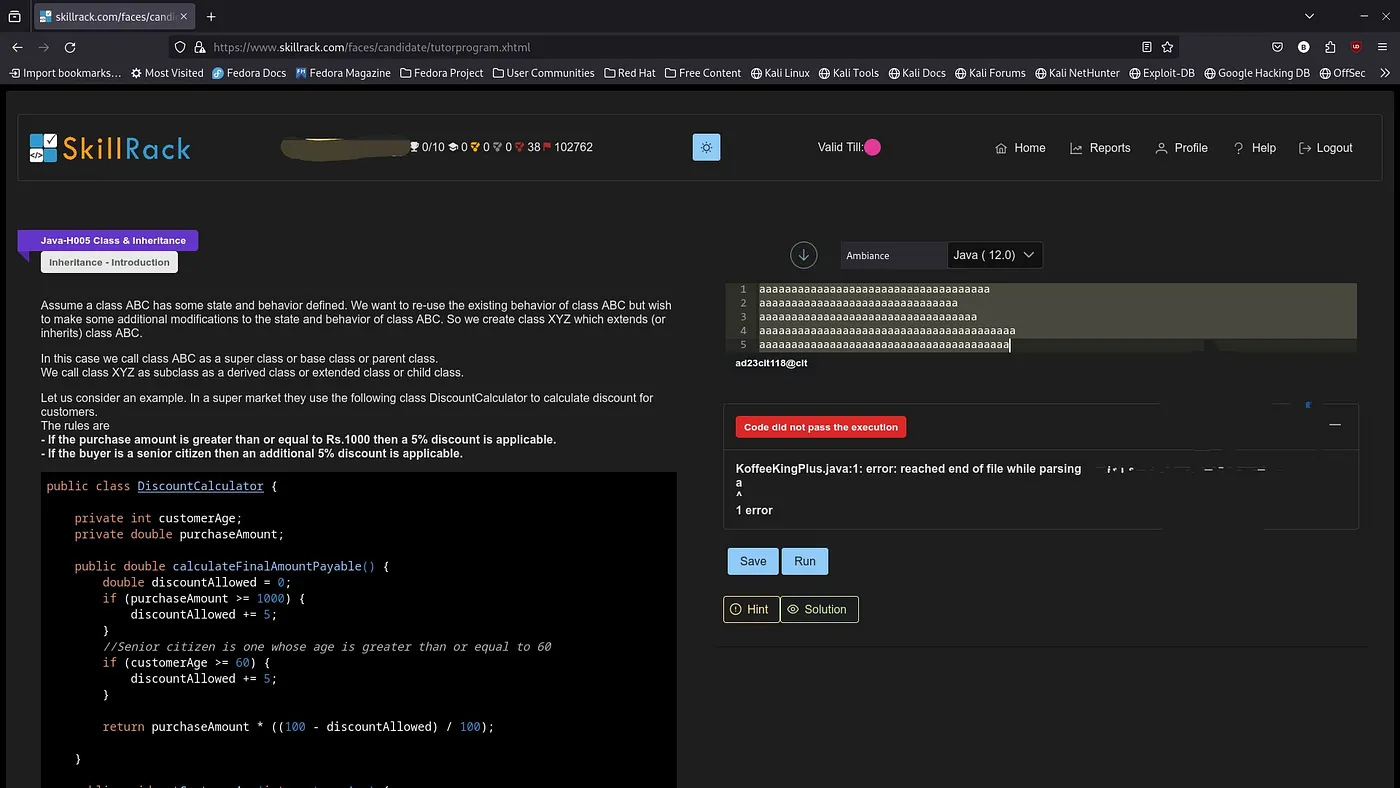
Task: Log out using the Logout item
Action: pyautogui.click(x=1325, y=148)
